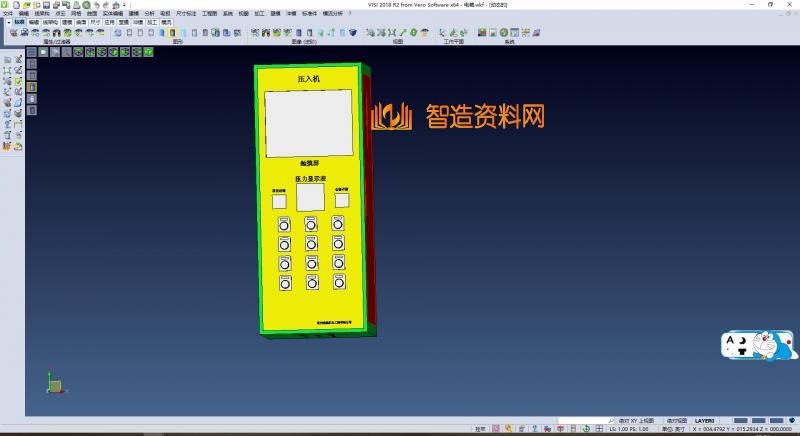
Task: Open the LAYER0 layer selector
Action: (x=705, y=421)
